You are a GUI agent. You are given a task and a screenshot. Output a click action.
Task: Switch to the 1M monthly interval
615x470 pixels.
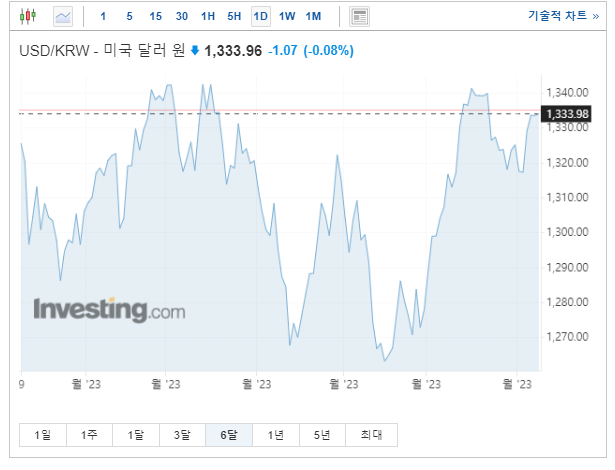click(313, 16)
